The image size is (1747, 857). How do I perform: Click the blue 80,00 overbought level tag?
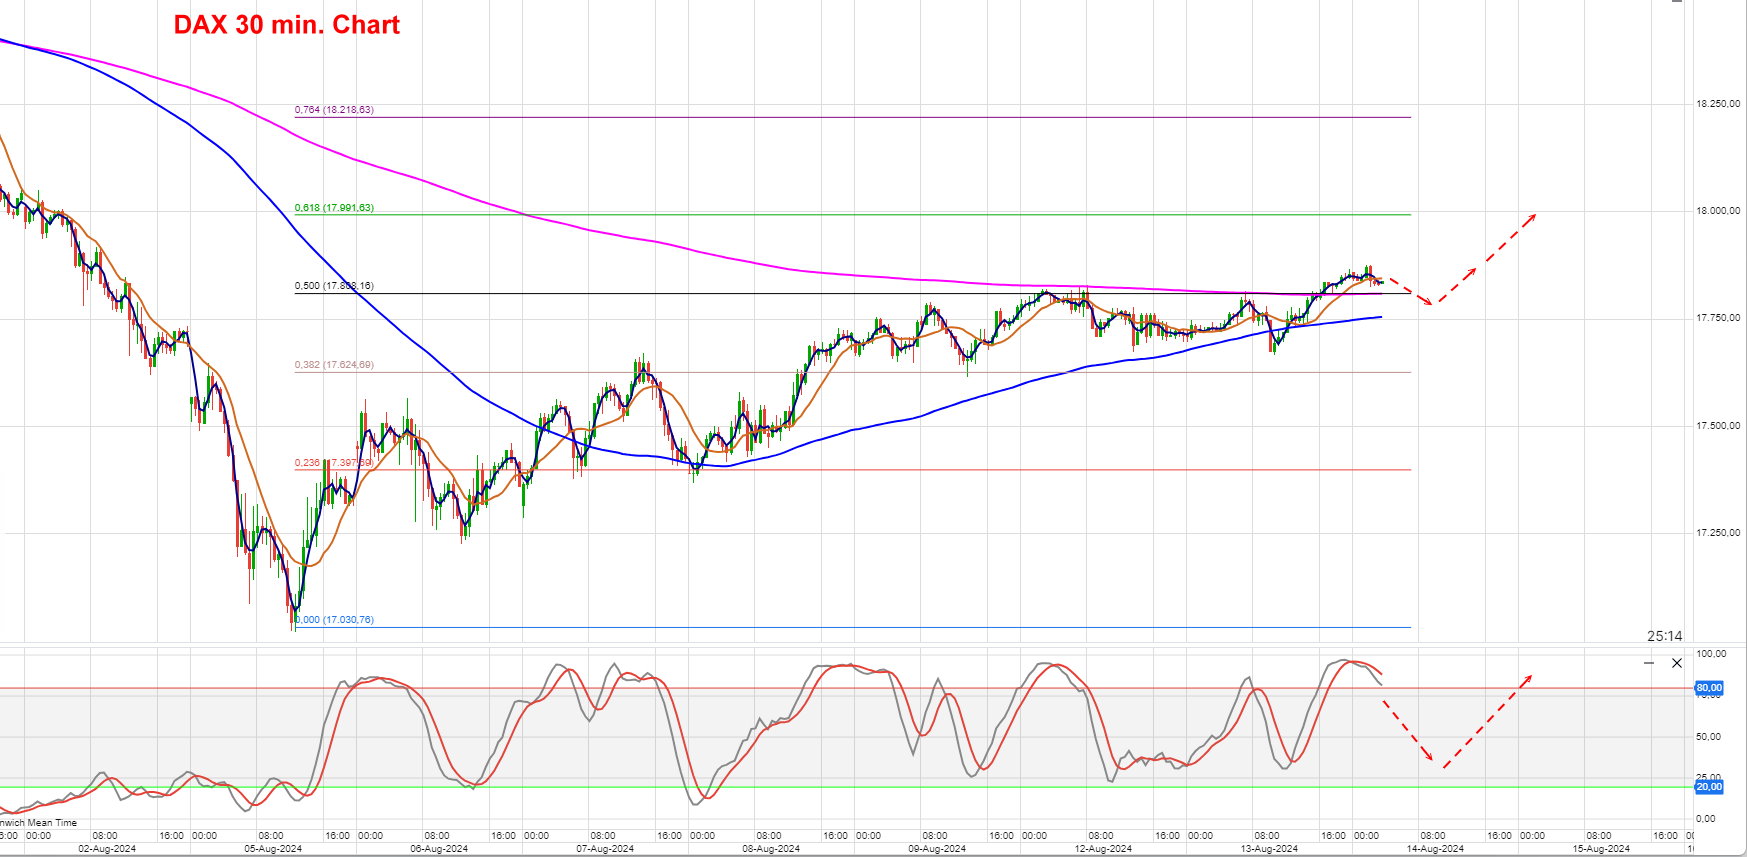[1709, 688]
